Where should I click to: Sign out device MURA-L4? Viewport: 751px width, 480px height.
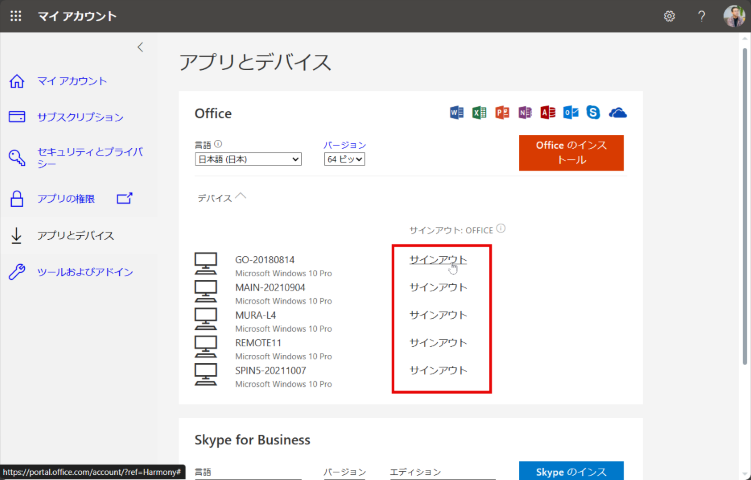pyautogui.click(x=438, y=315)
